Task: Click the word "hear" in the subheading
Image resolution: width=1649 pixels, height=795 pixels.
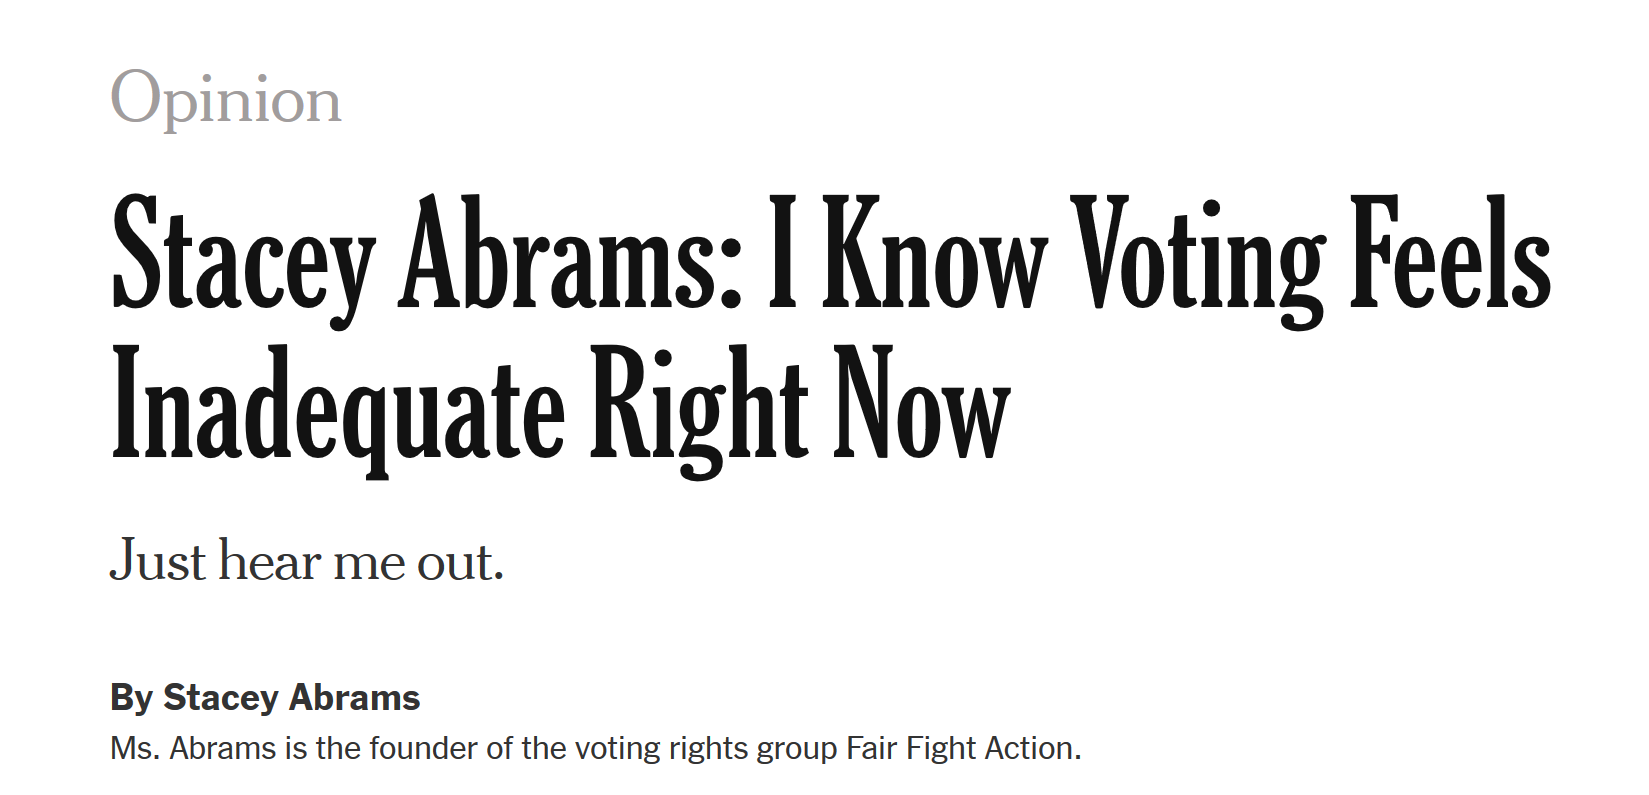Action: coord(270,561)
